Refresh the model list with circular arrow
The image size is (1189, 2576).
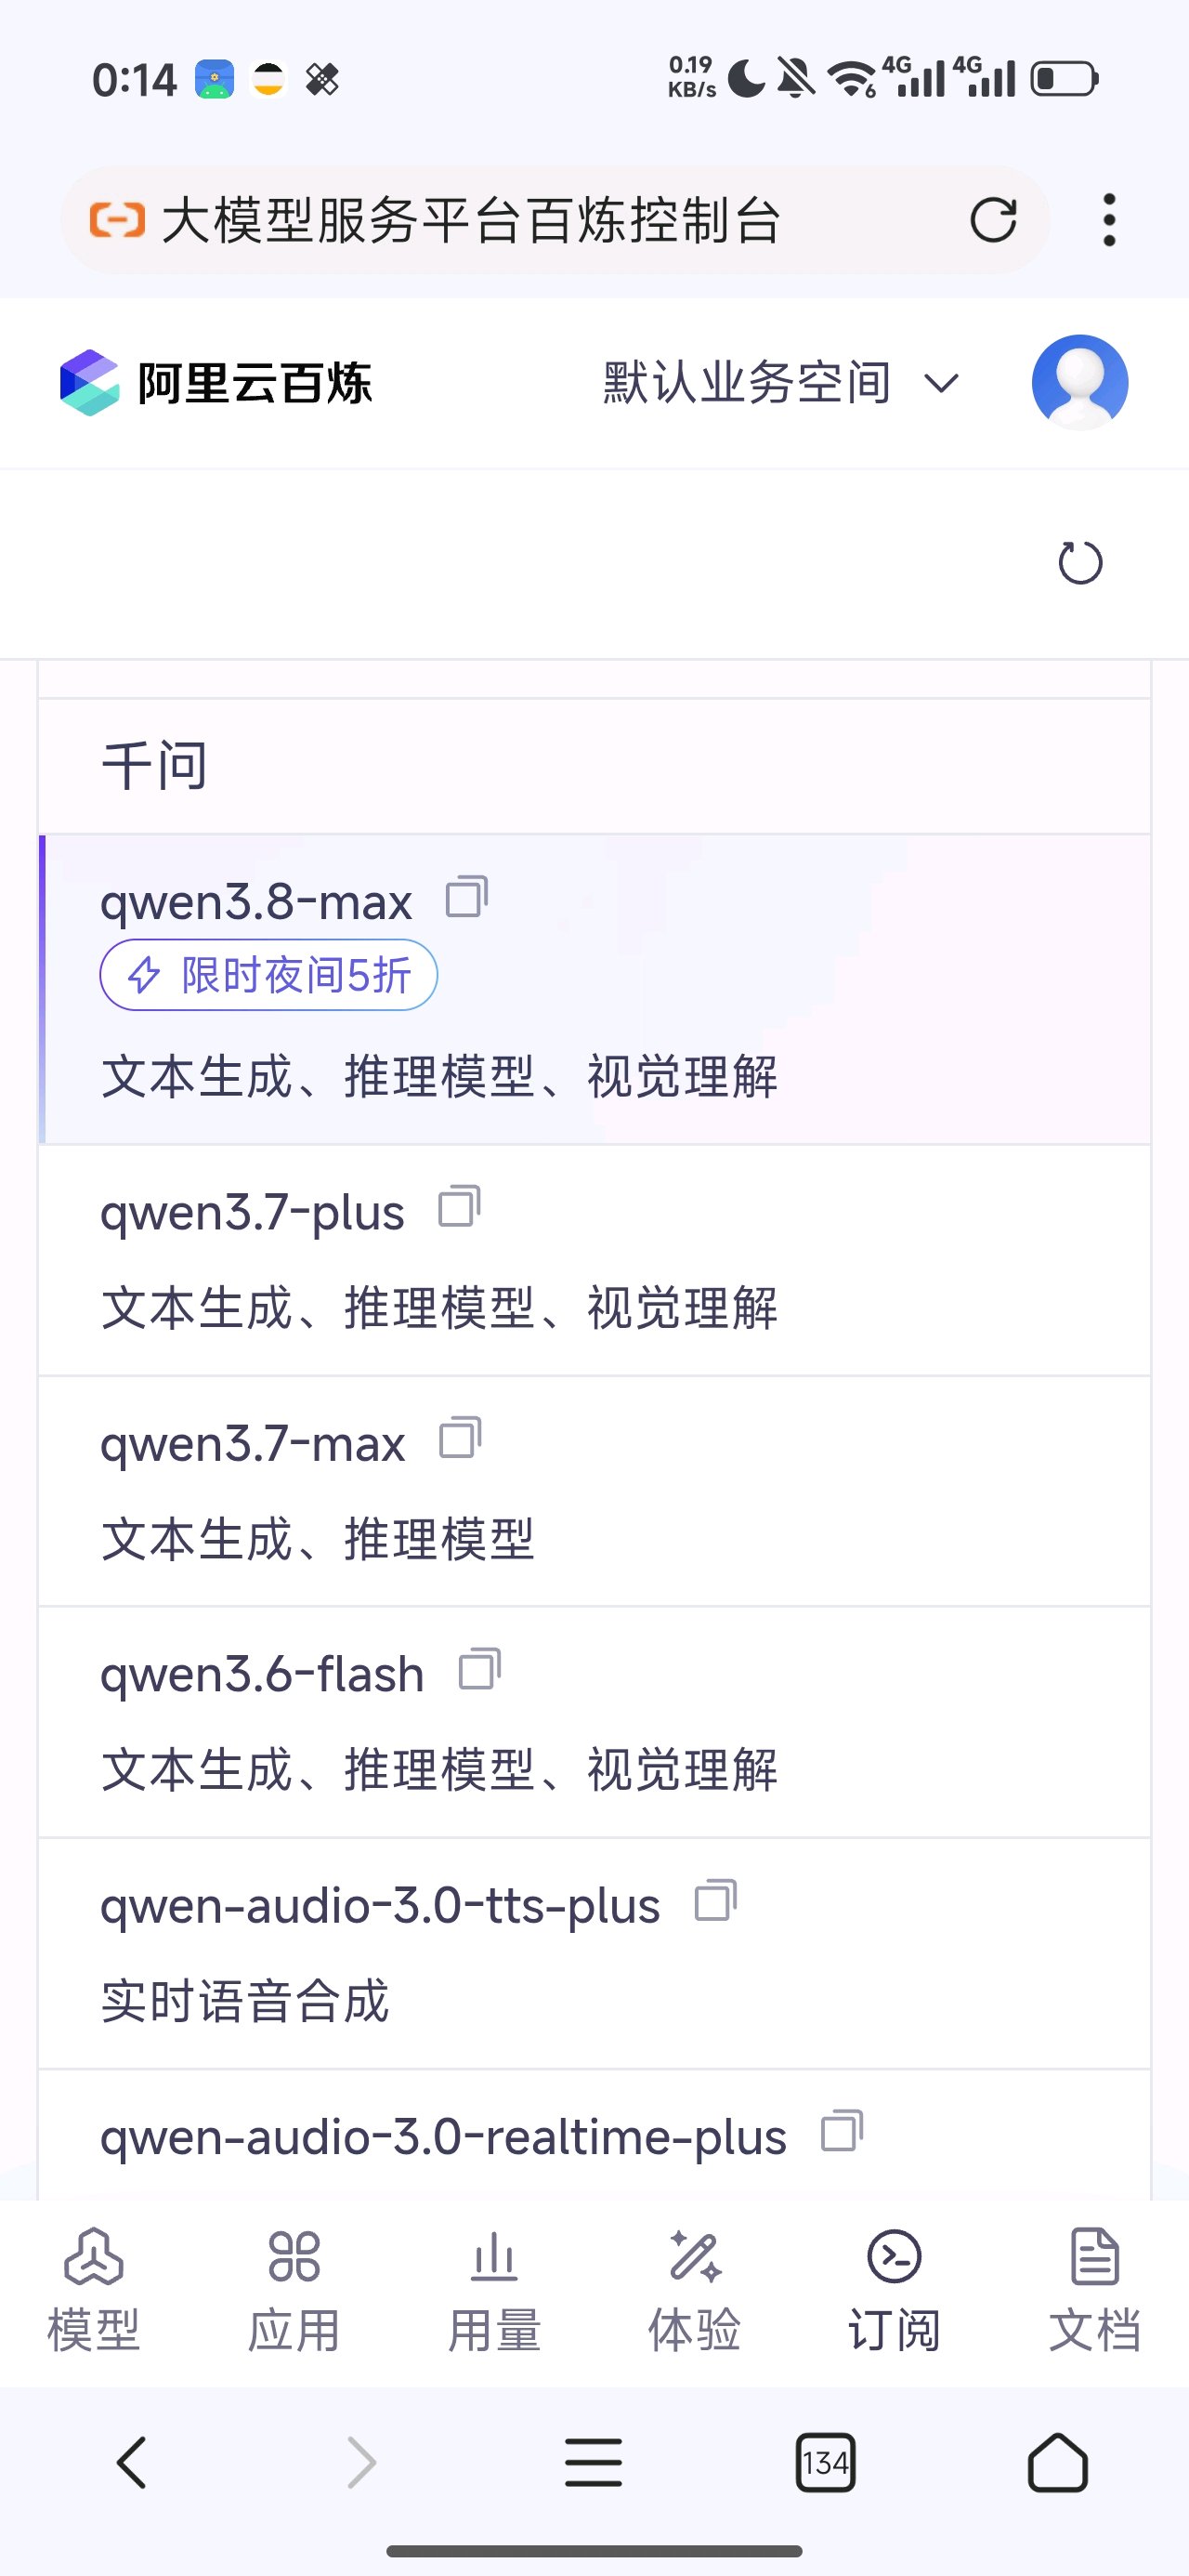tap(1080, 563)
